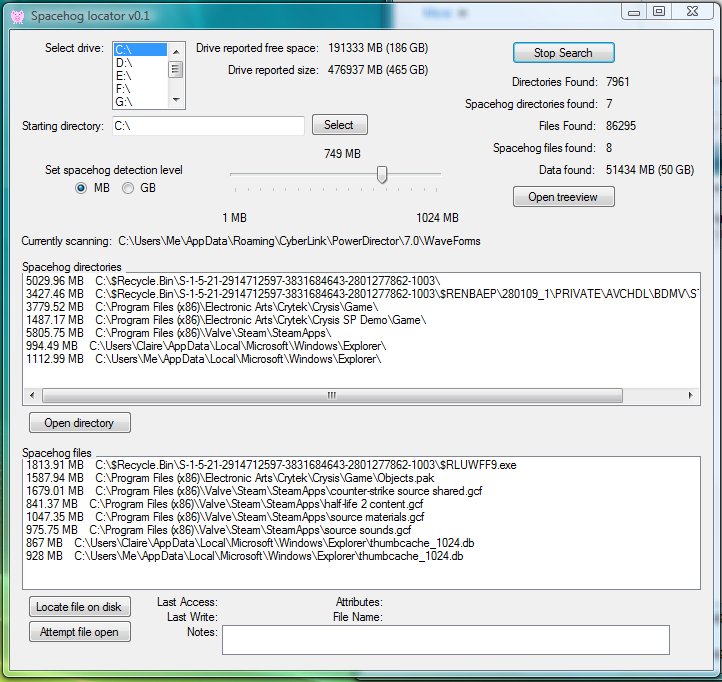Click Select button beside starting directory
Viewport: 722px width, 682px height.
click(339, 125)
